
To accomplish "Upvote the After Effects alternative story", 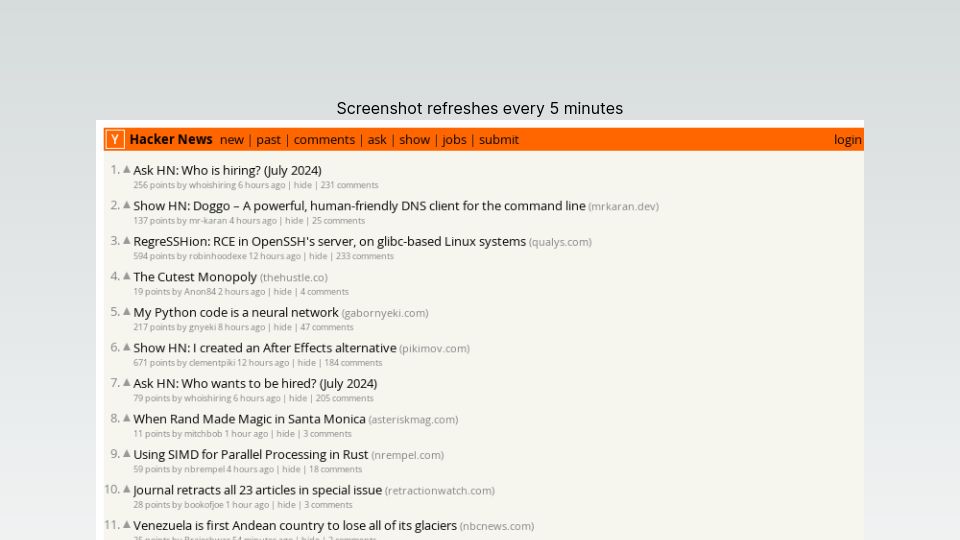I will click(x=127, y=347).
